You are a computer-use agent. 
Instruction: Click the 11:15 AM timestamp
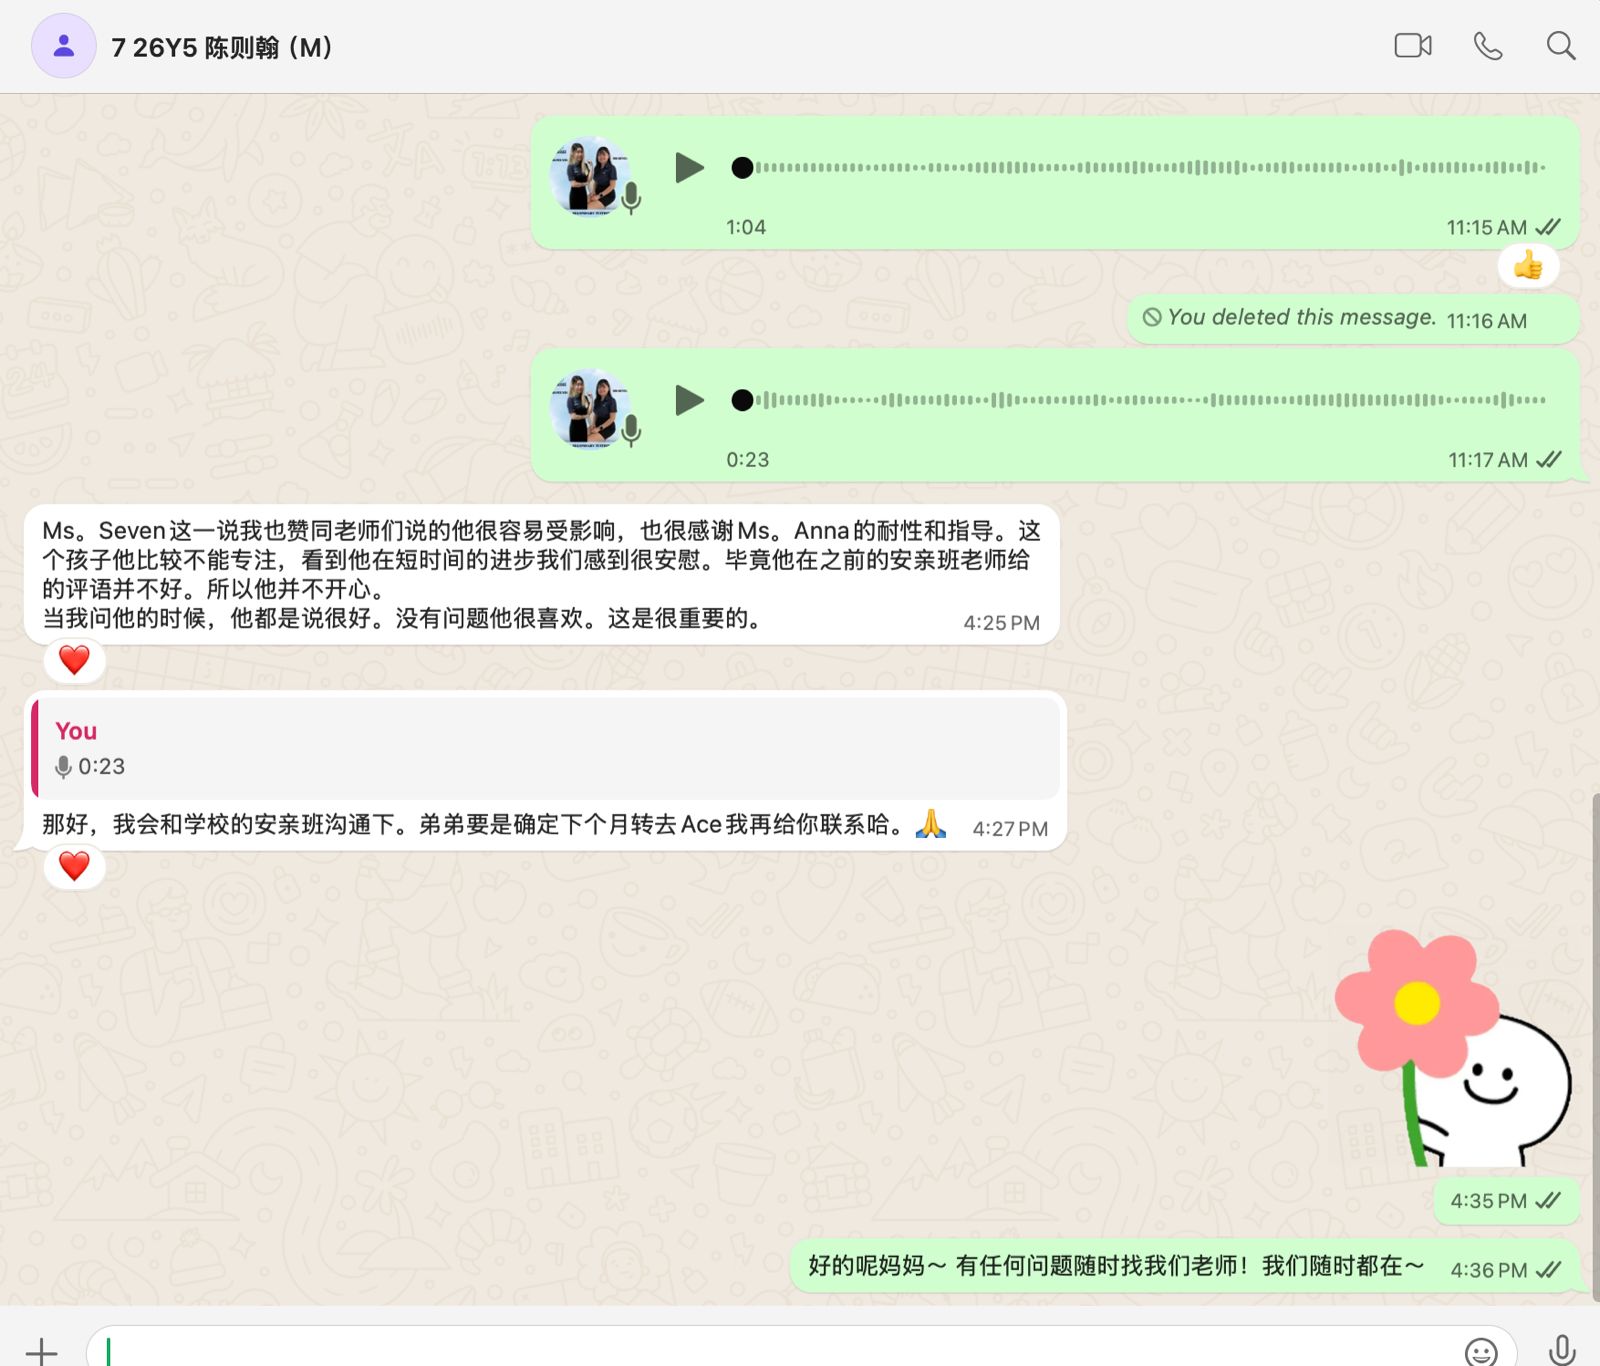(x=1486, y=228)
